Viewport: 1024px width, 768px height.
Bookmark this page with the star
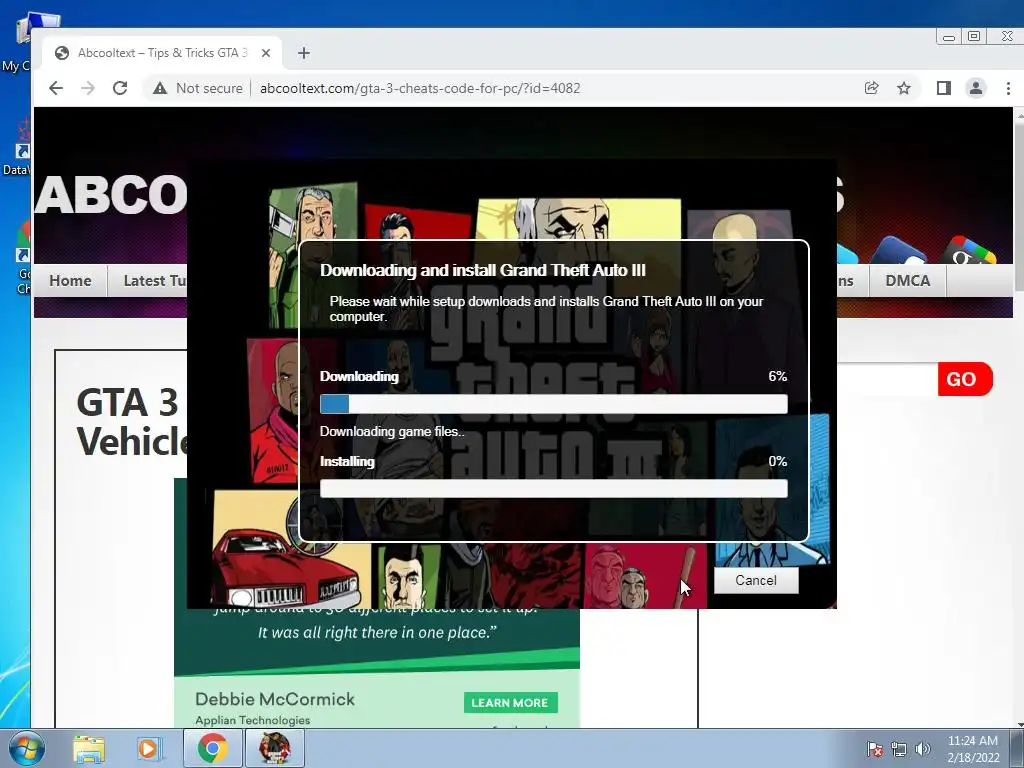click(904, 88)
